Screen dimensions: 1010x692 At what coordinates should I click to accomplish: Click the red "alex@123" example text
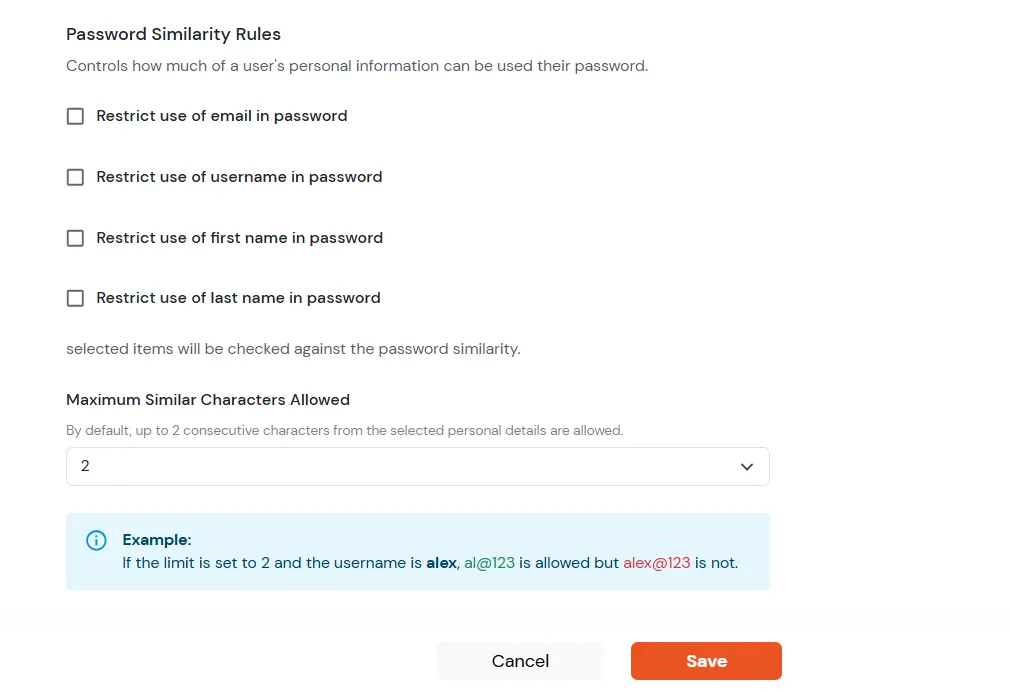656,562
